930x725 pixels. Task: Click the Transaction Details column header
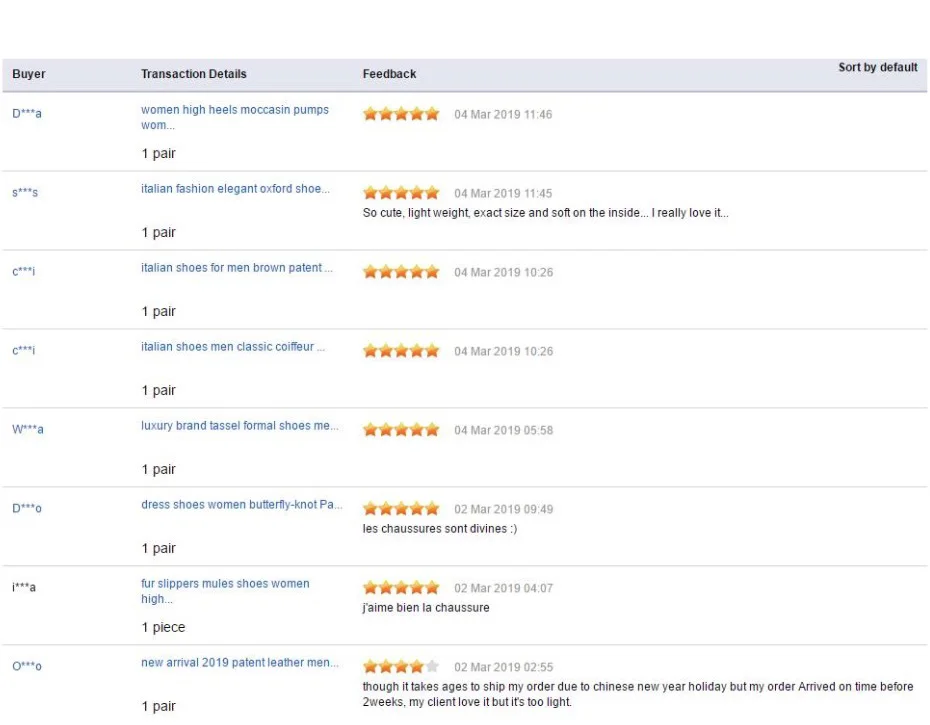click(193, 74)
